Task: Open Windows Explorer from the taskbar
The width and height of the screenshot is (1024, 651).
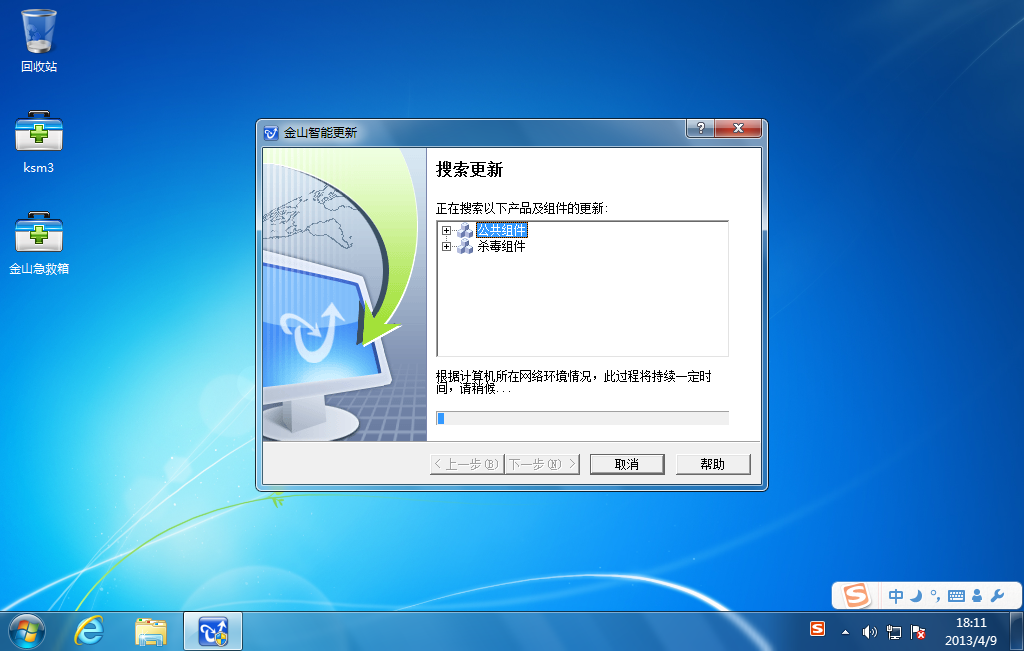Action: point(151,631)
